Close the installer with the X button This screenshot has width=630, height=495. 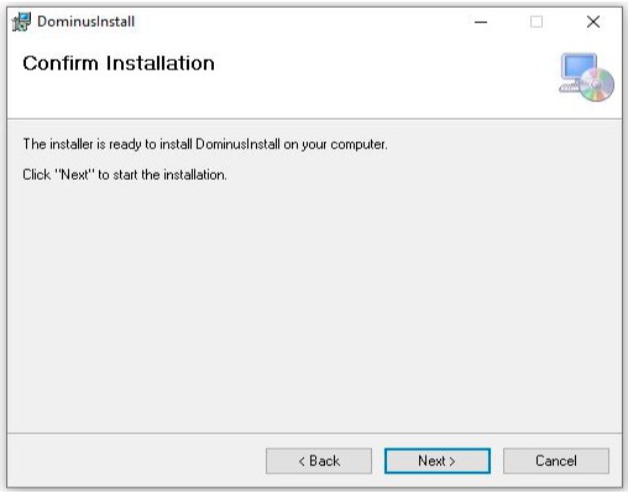click(x=593, y=22)
